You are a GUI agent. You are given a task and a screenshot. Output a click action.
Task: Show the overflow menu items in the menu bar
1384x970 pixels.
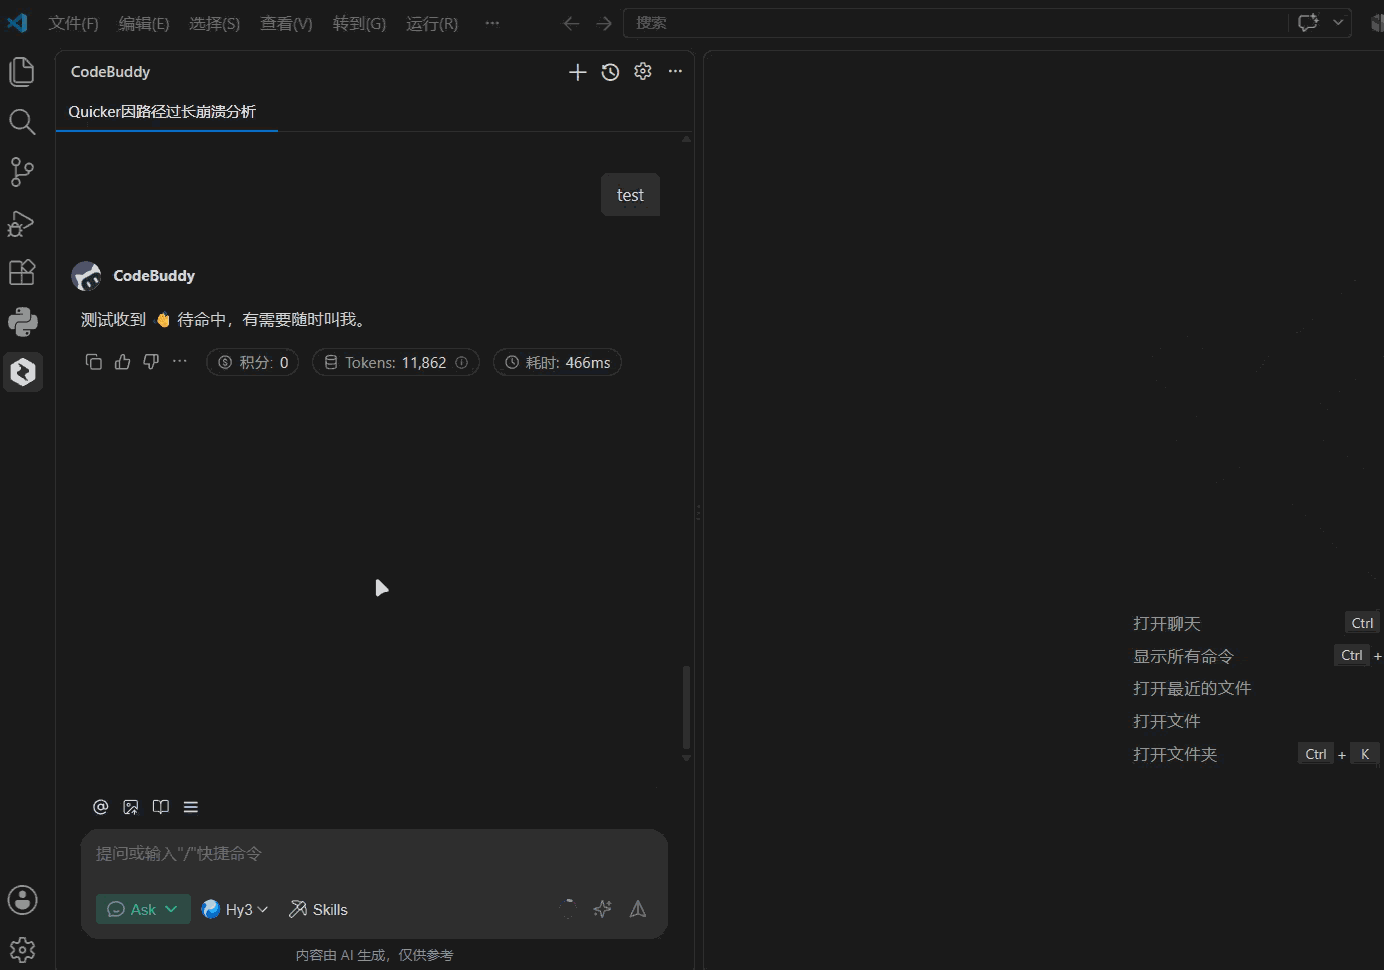[492, 23]
